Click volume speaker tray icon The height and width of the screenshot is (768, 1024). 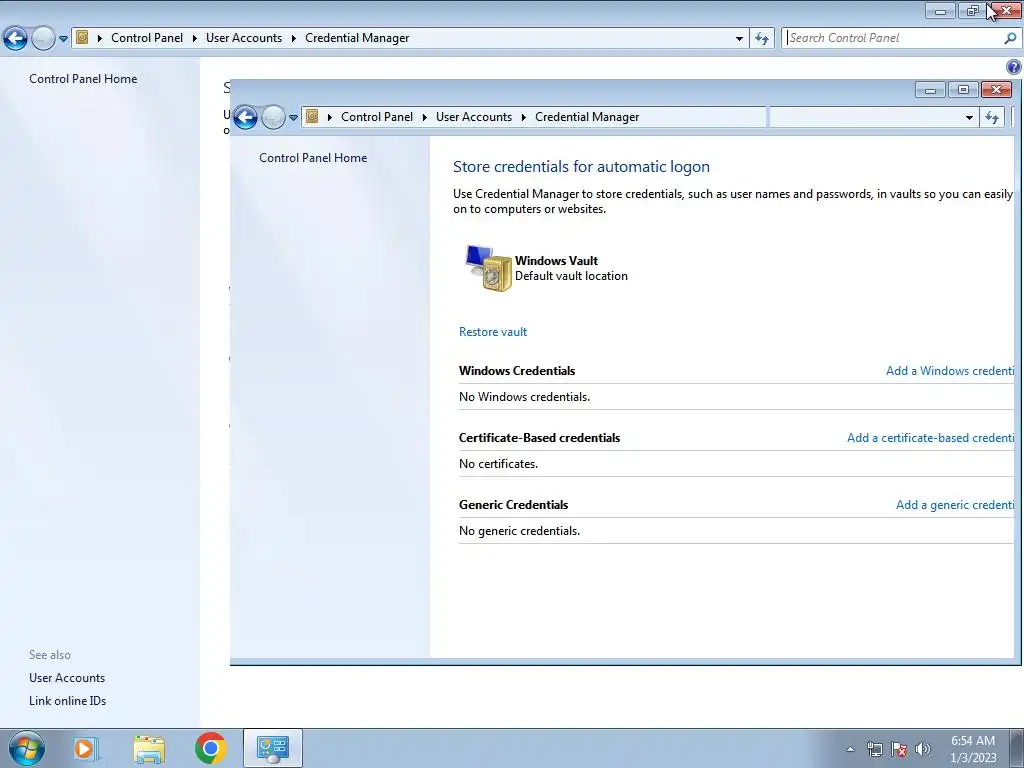[922, 749]
